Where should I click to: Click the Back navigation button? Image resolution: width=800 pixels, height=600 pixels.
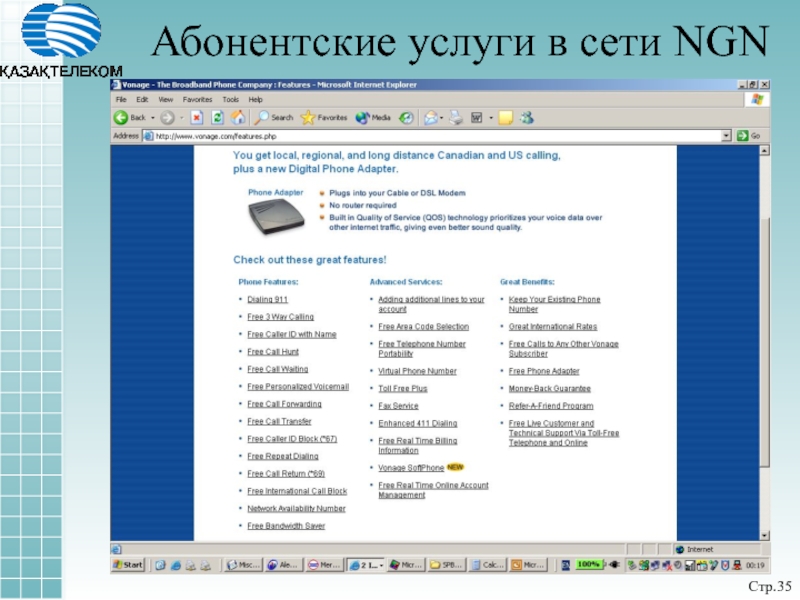pyautogui.click(x=130, y=118)
